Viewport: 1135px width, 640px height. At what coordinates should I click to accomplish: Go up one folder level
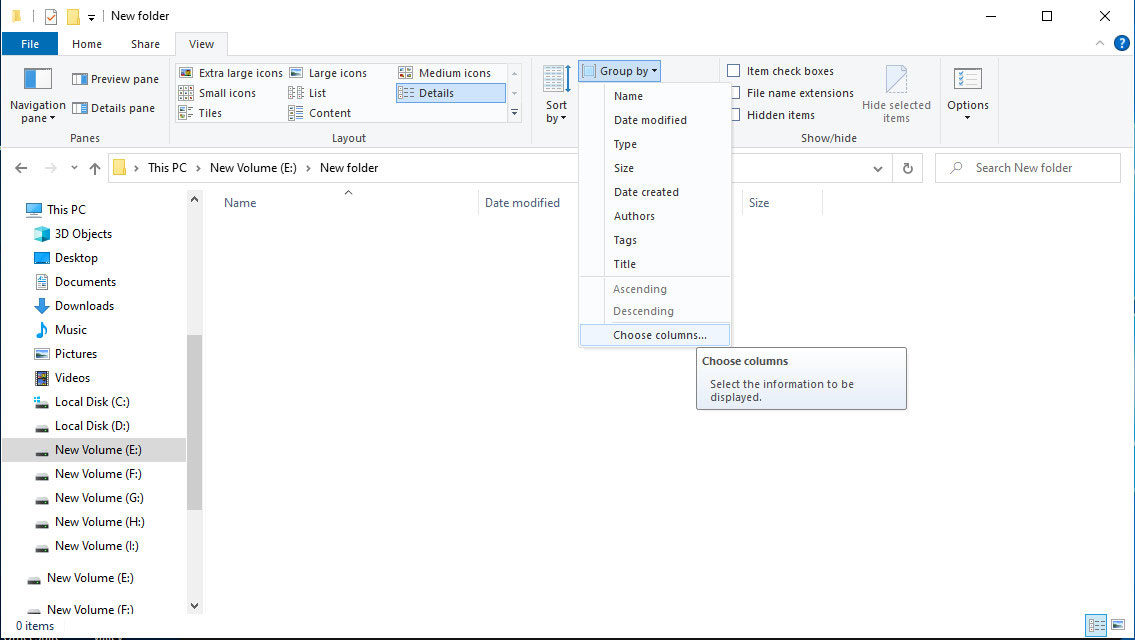click(x=95, y=168)
